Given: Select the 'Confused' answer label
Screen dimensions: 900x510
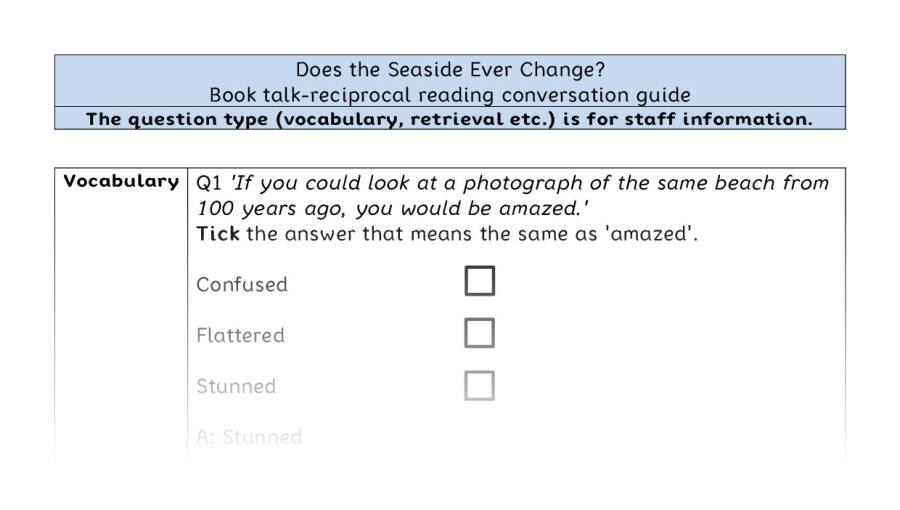Looking at the screenshot, I should (242, 285).
